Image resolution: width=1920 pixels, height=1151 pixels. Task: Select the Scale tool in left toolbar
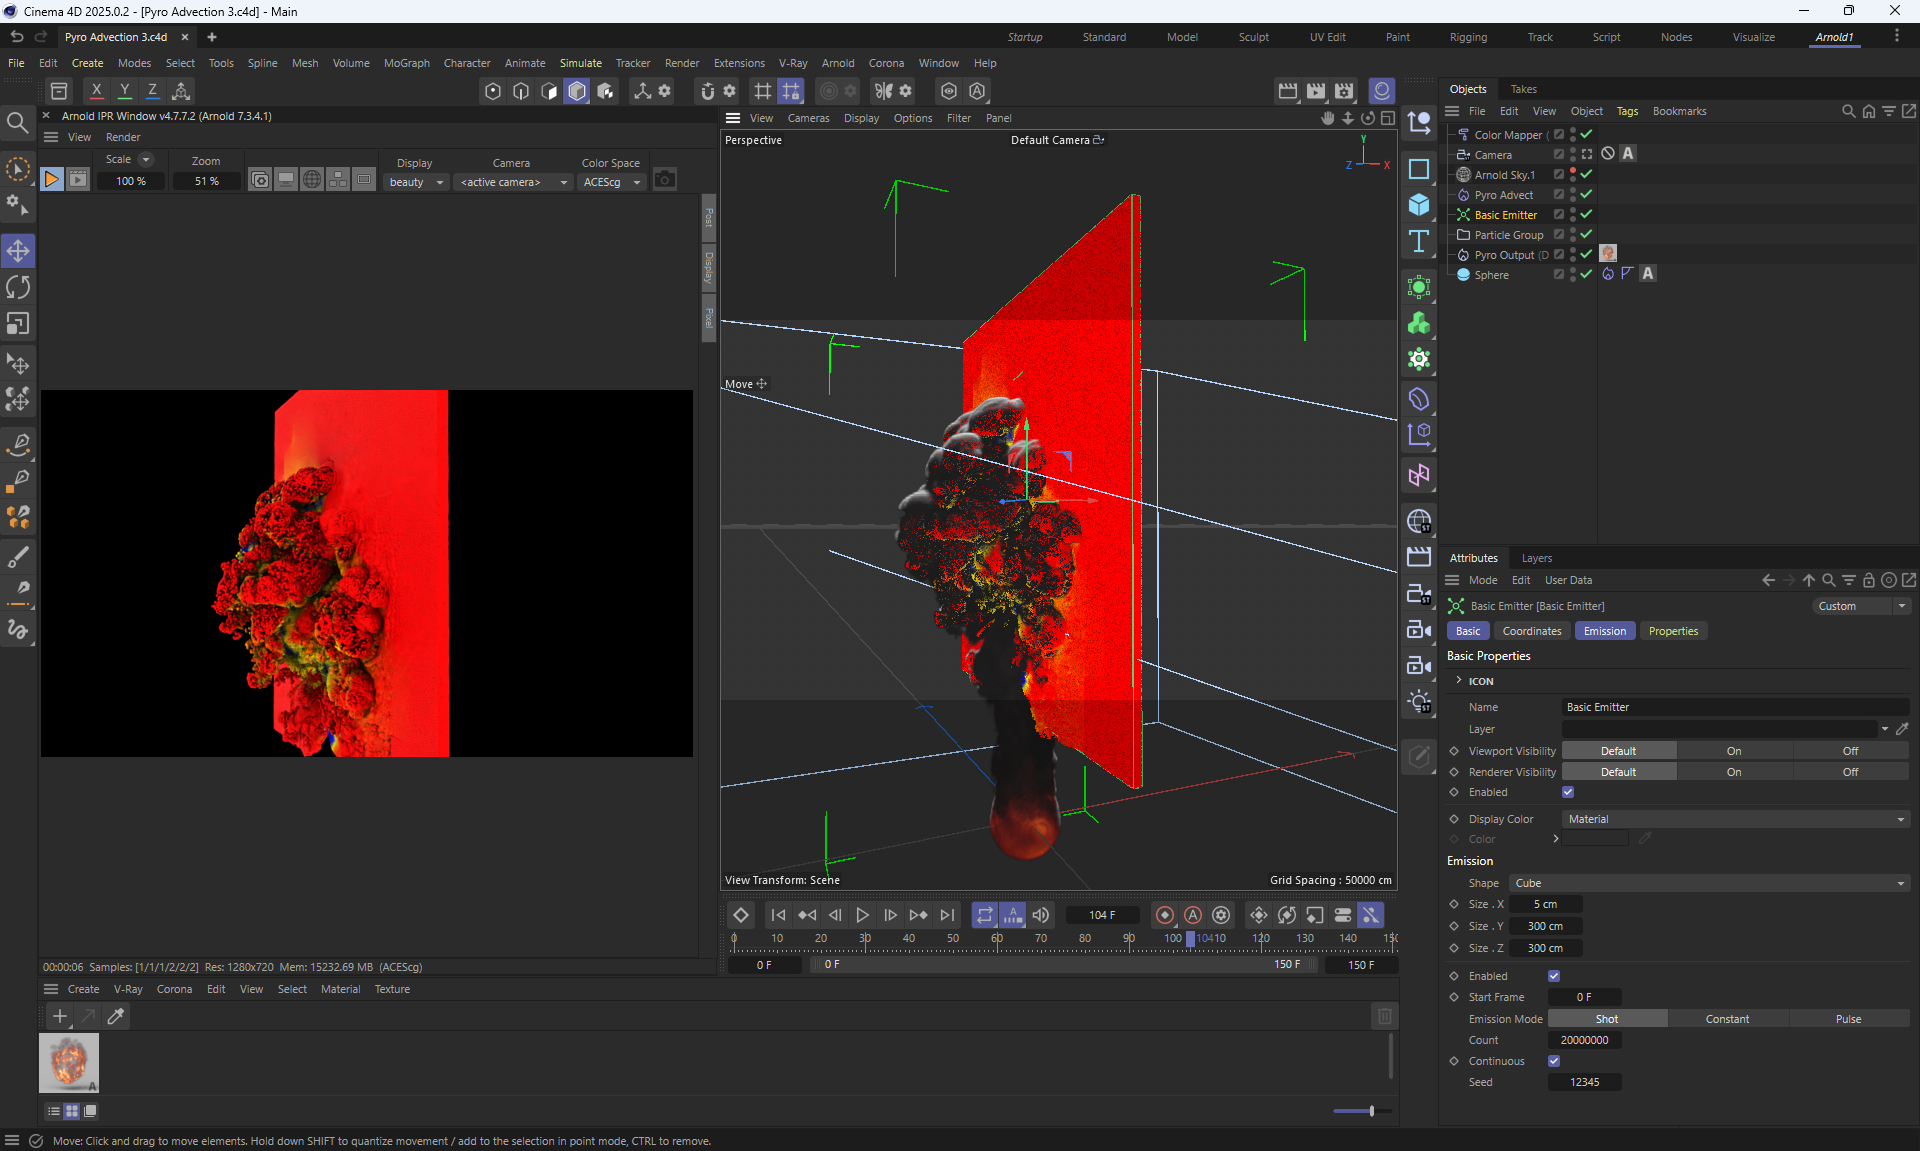click(18, 324)
